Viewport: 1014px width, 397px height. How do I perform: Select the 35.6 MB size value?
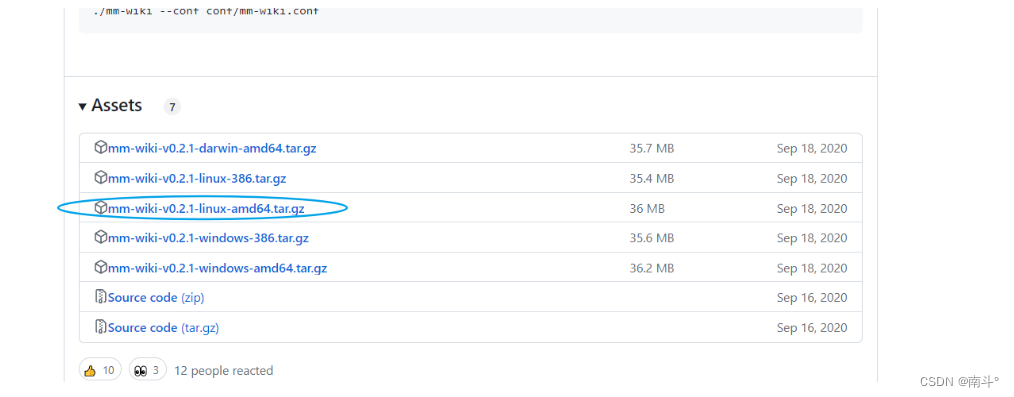[x=652, y=239]
